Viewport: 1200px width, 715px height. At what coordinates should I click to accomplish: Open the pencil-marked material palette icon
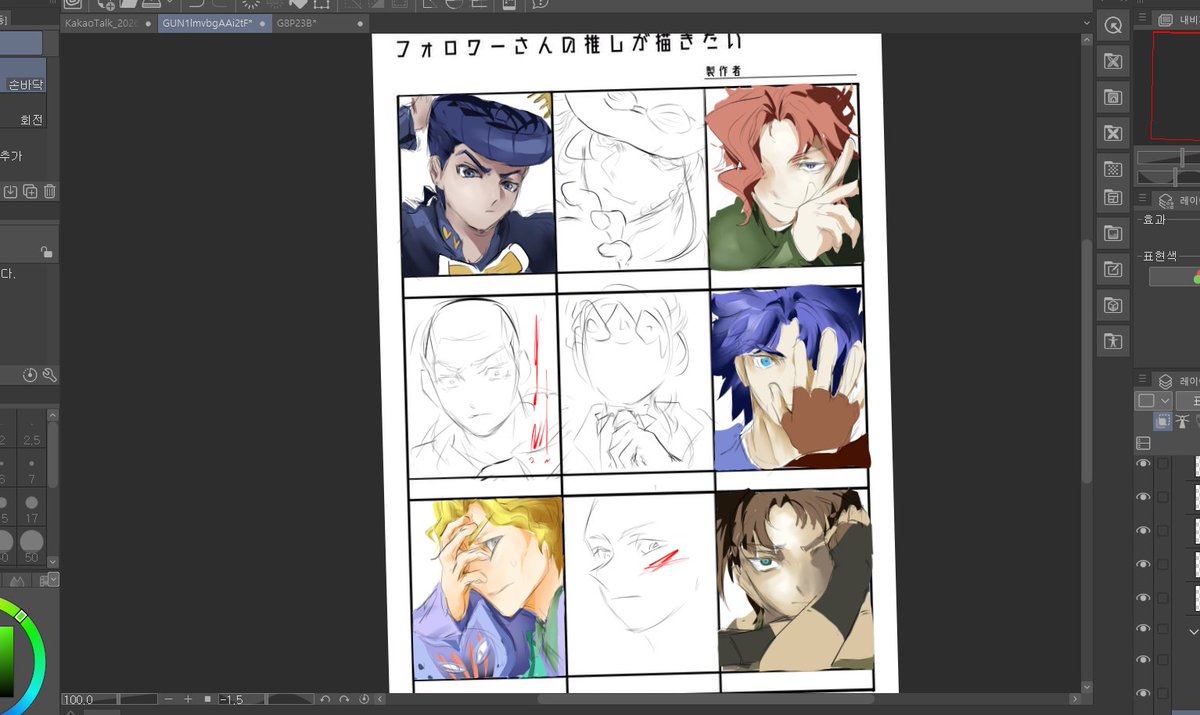1113,269
